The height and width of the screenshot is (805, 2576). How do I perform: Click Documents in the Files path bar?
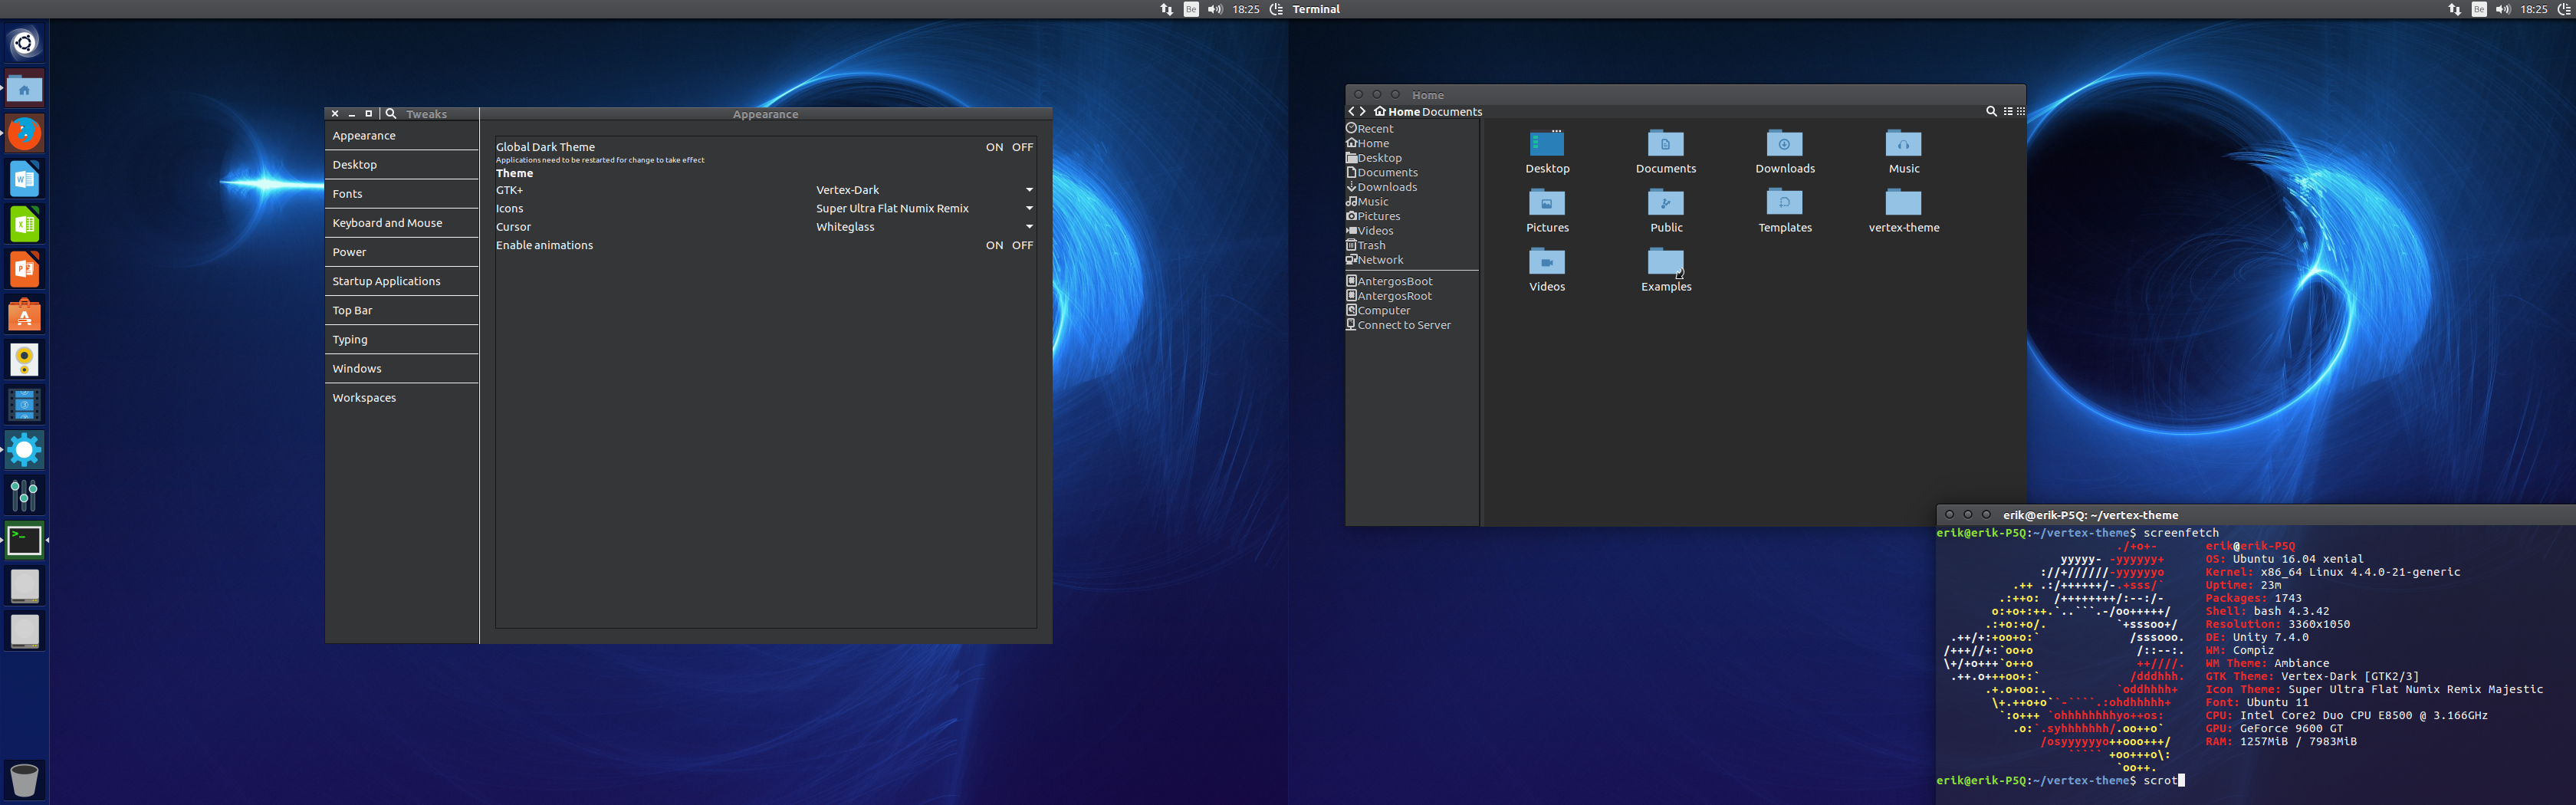point(1452,112)
